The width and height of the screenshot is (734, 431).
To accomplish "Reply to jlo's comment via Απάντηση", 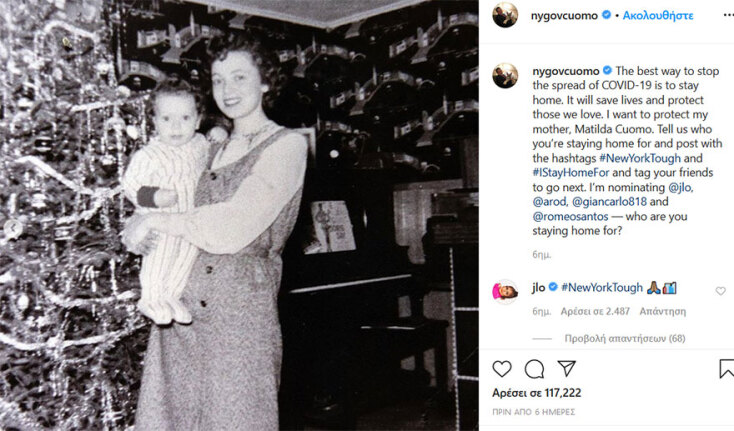I will 662,311.
